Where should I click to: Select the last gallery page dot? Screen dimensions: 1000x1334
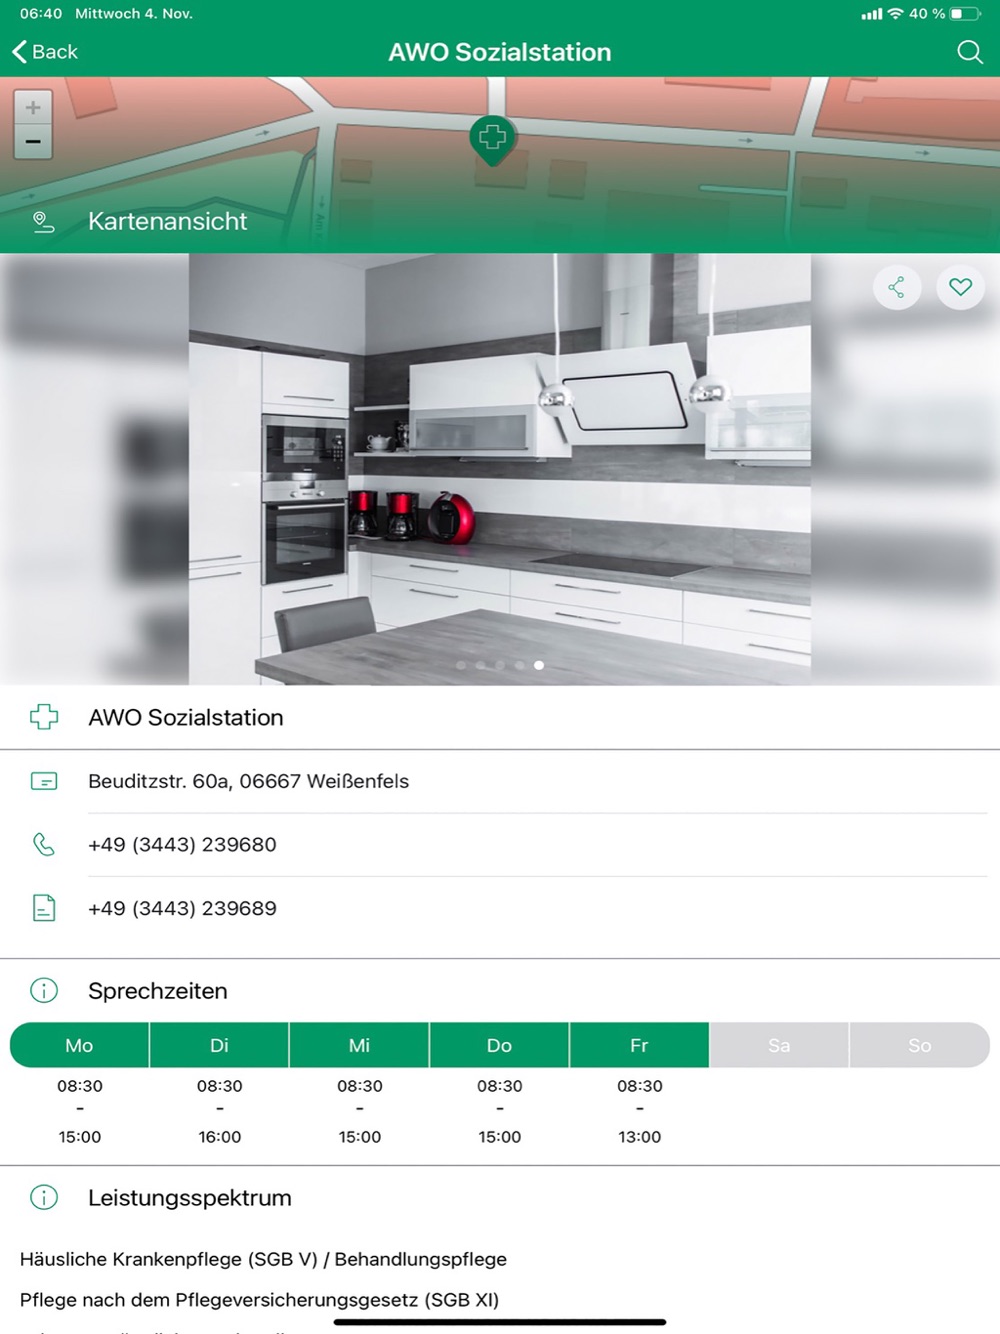click(539, 665)
